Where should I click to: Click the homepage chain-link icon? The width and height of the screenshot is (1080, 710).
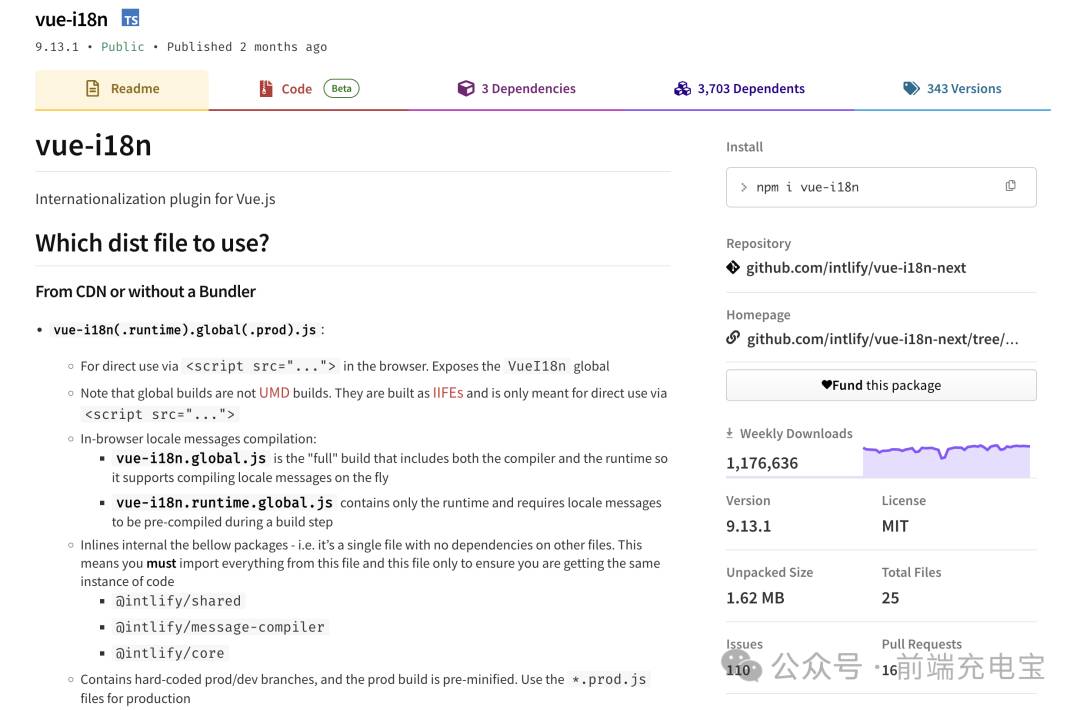point(733,338)
